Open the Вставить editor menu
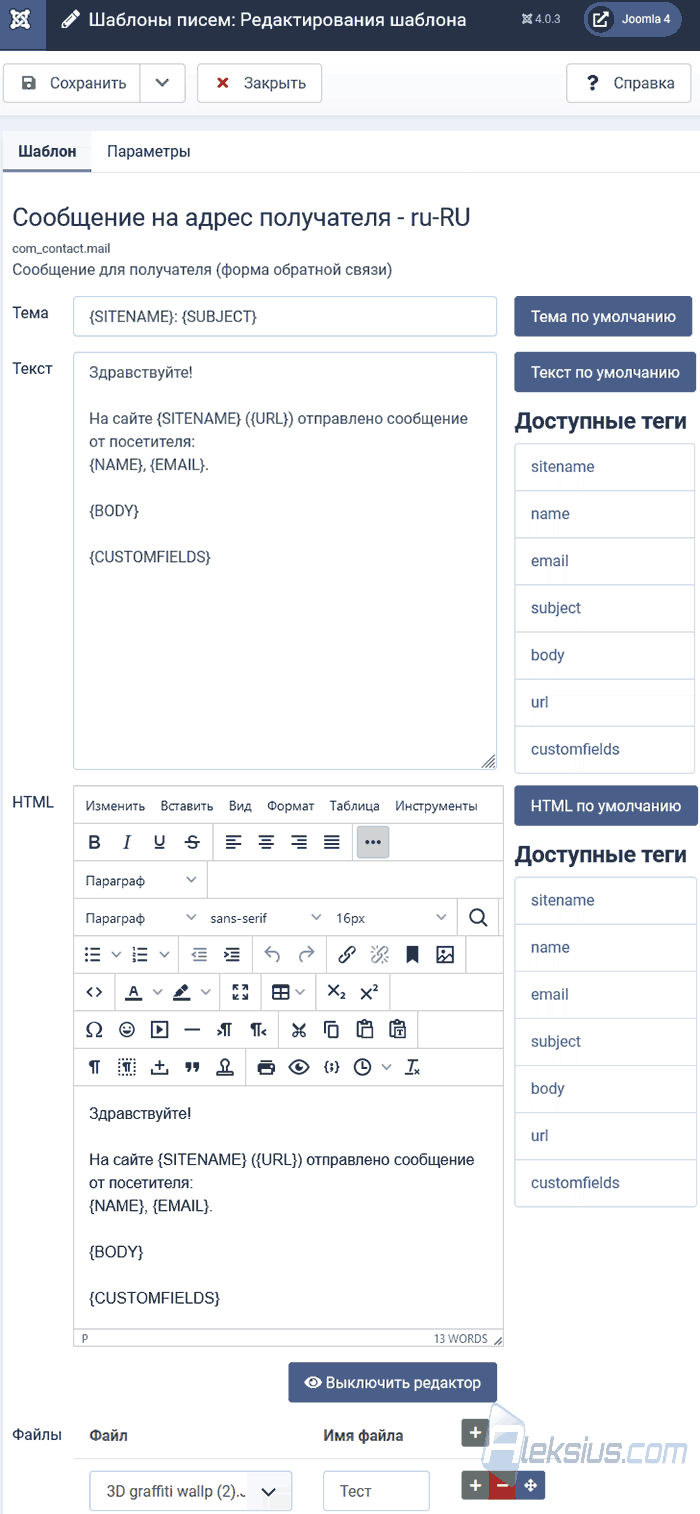700x1514 pixels. click(187, 806)
